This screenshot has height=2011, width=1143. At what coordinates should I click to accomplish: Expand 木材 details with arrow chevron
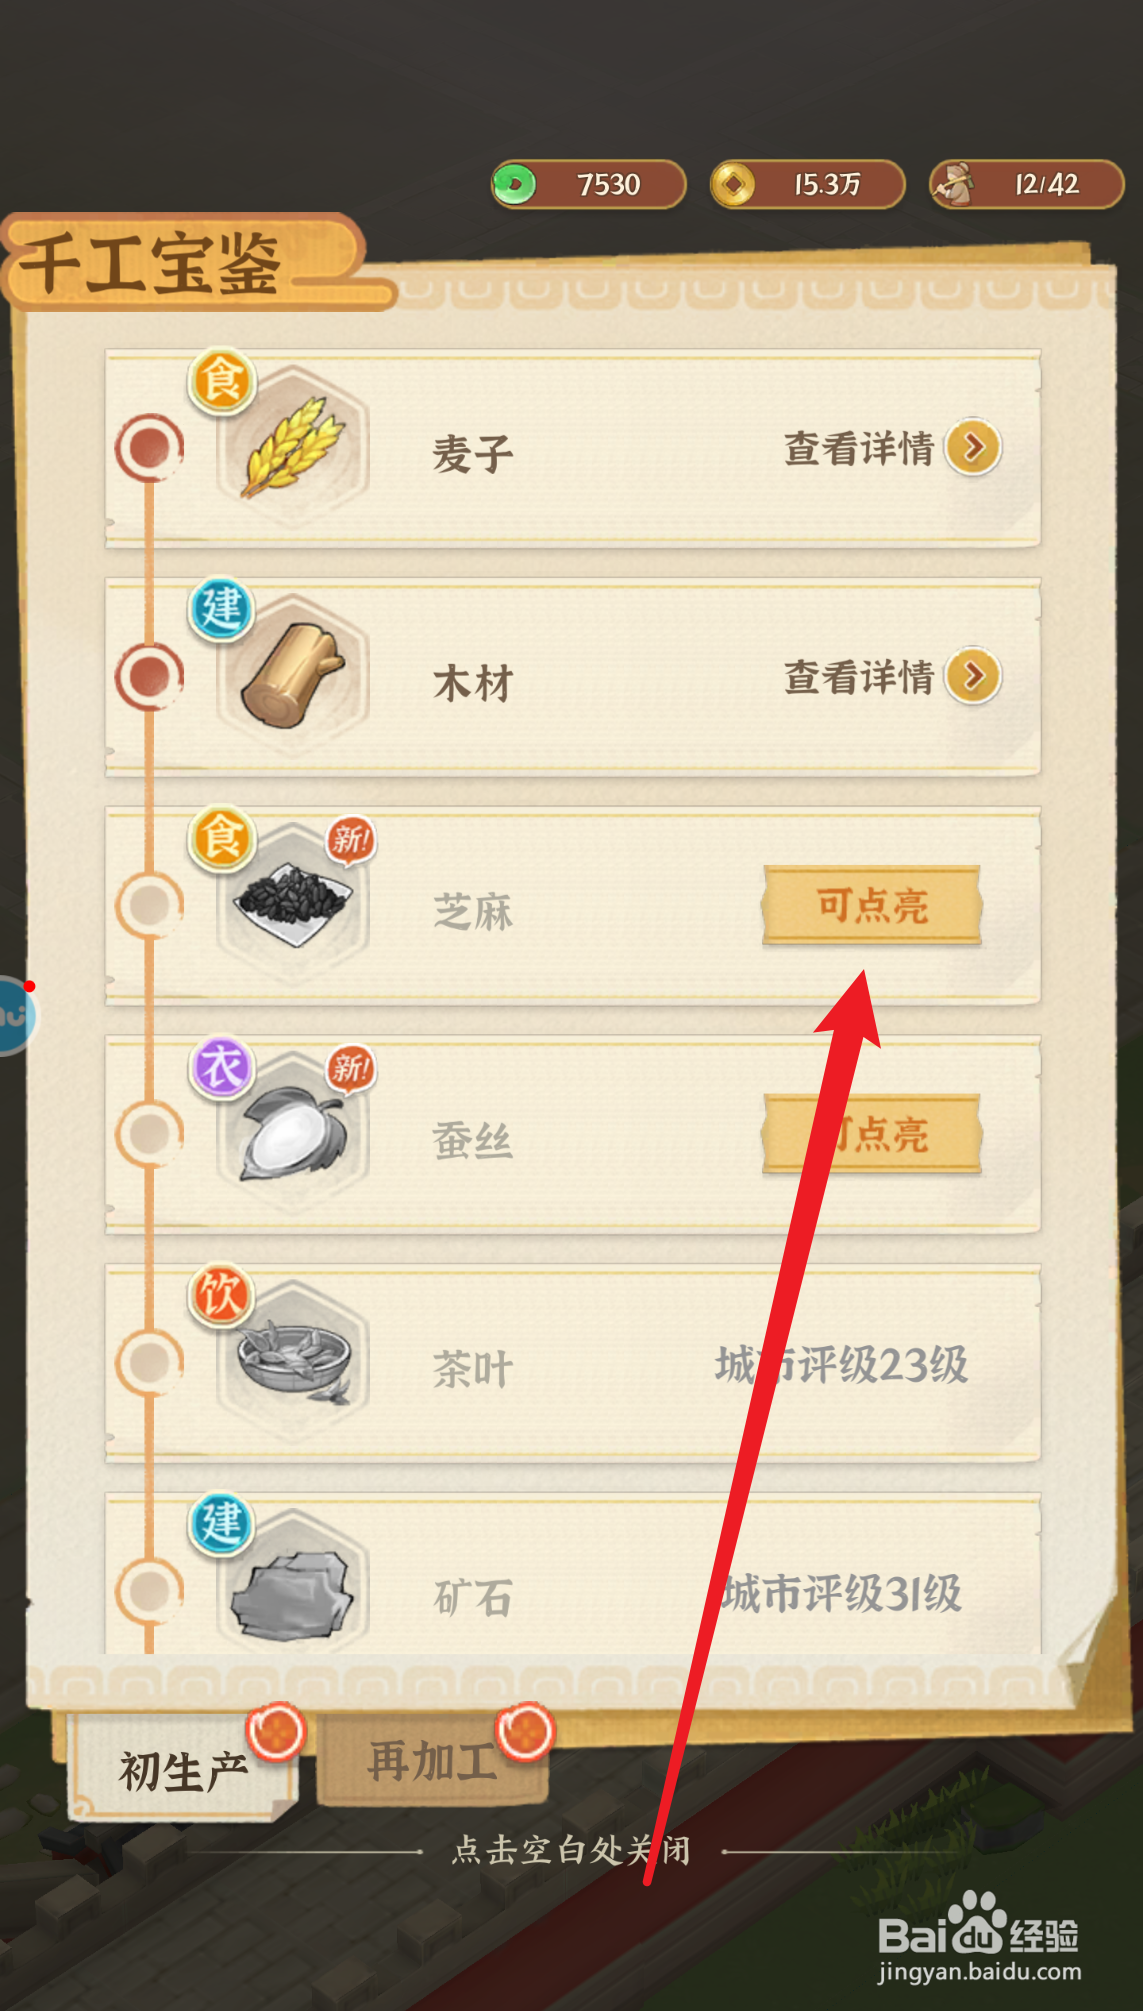pyautogui.click(x=974, y=676)
